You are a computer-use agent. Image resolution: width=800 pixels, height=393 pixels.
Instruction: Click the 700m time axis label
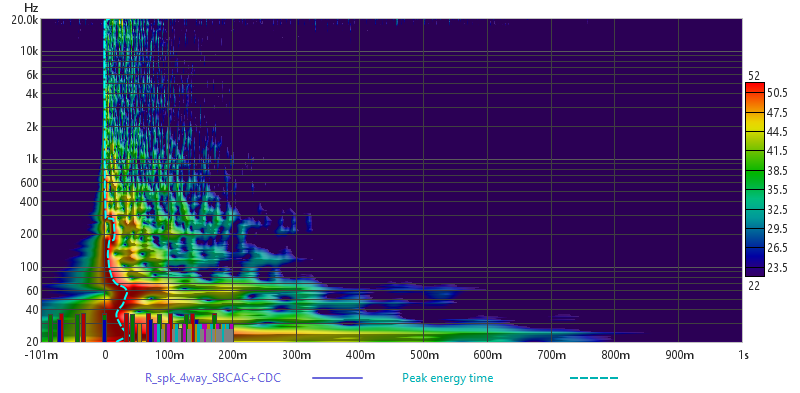coord(552,354)
